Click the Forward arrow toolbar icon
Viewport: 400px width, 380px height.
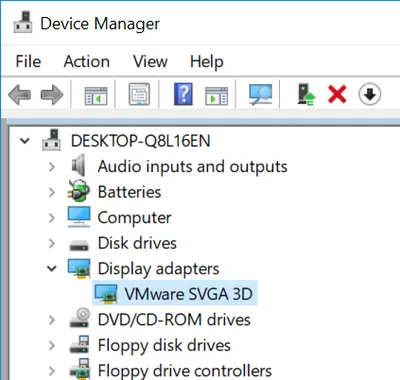coord(52,95)
